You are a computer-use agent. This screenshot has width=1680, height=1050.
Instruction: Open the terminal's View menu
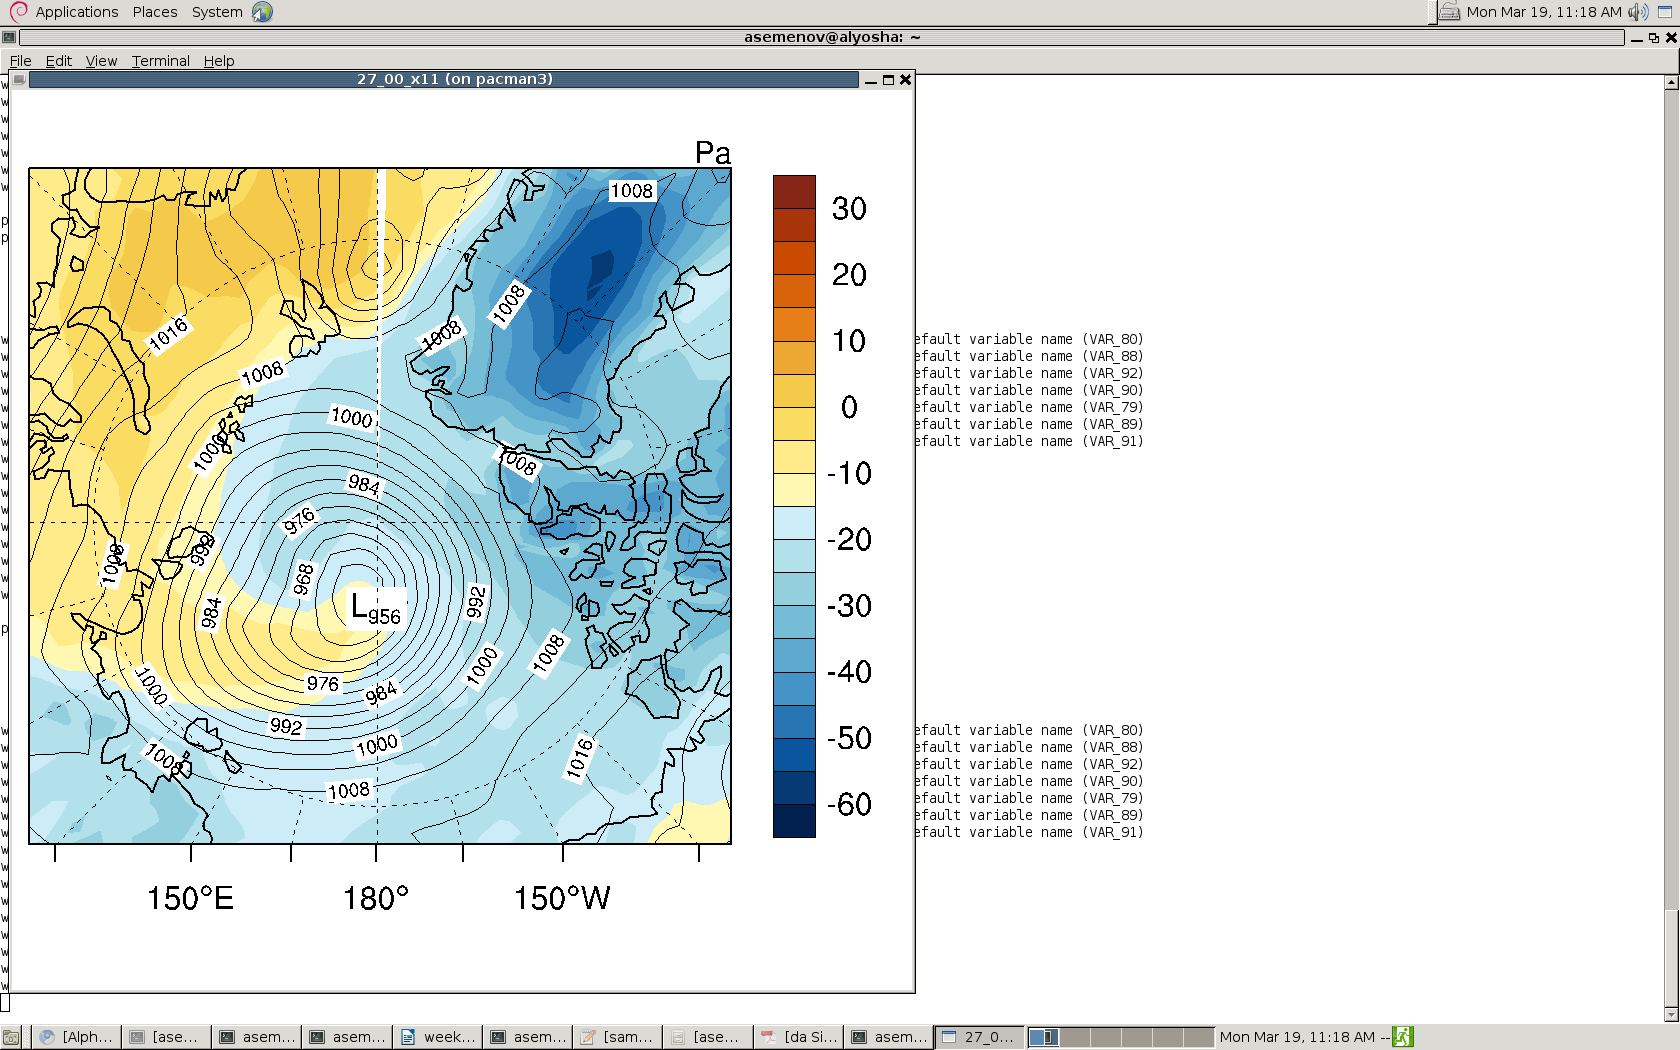[x=101, y=61]
